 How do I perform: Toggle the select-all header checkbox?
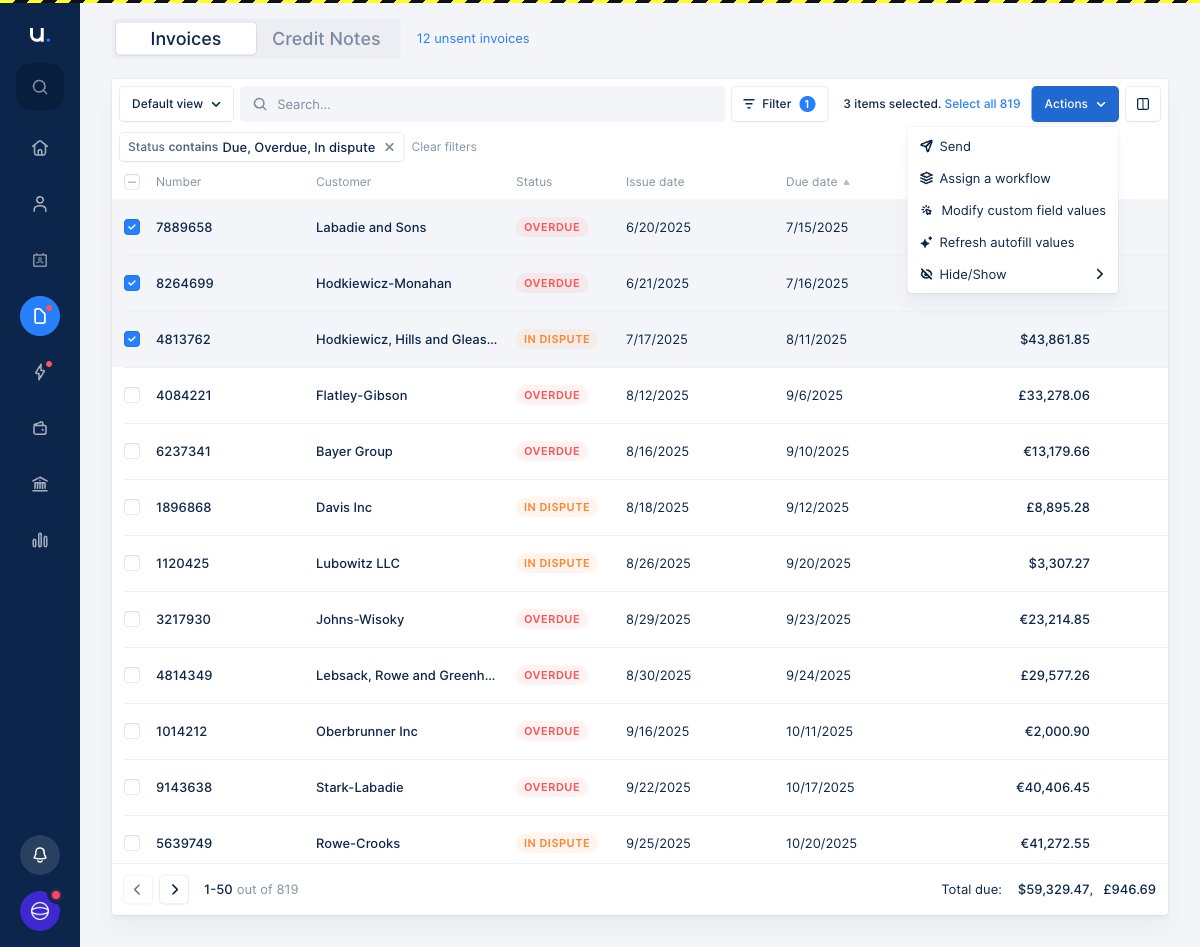pos(132,182)
